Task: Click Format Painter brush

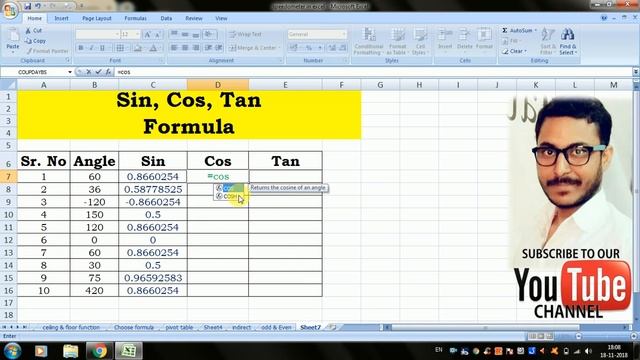Action: [47, 51]
